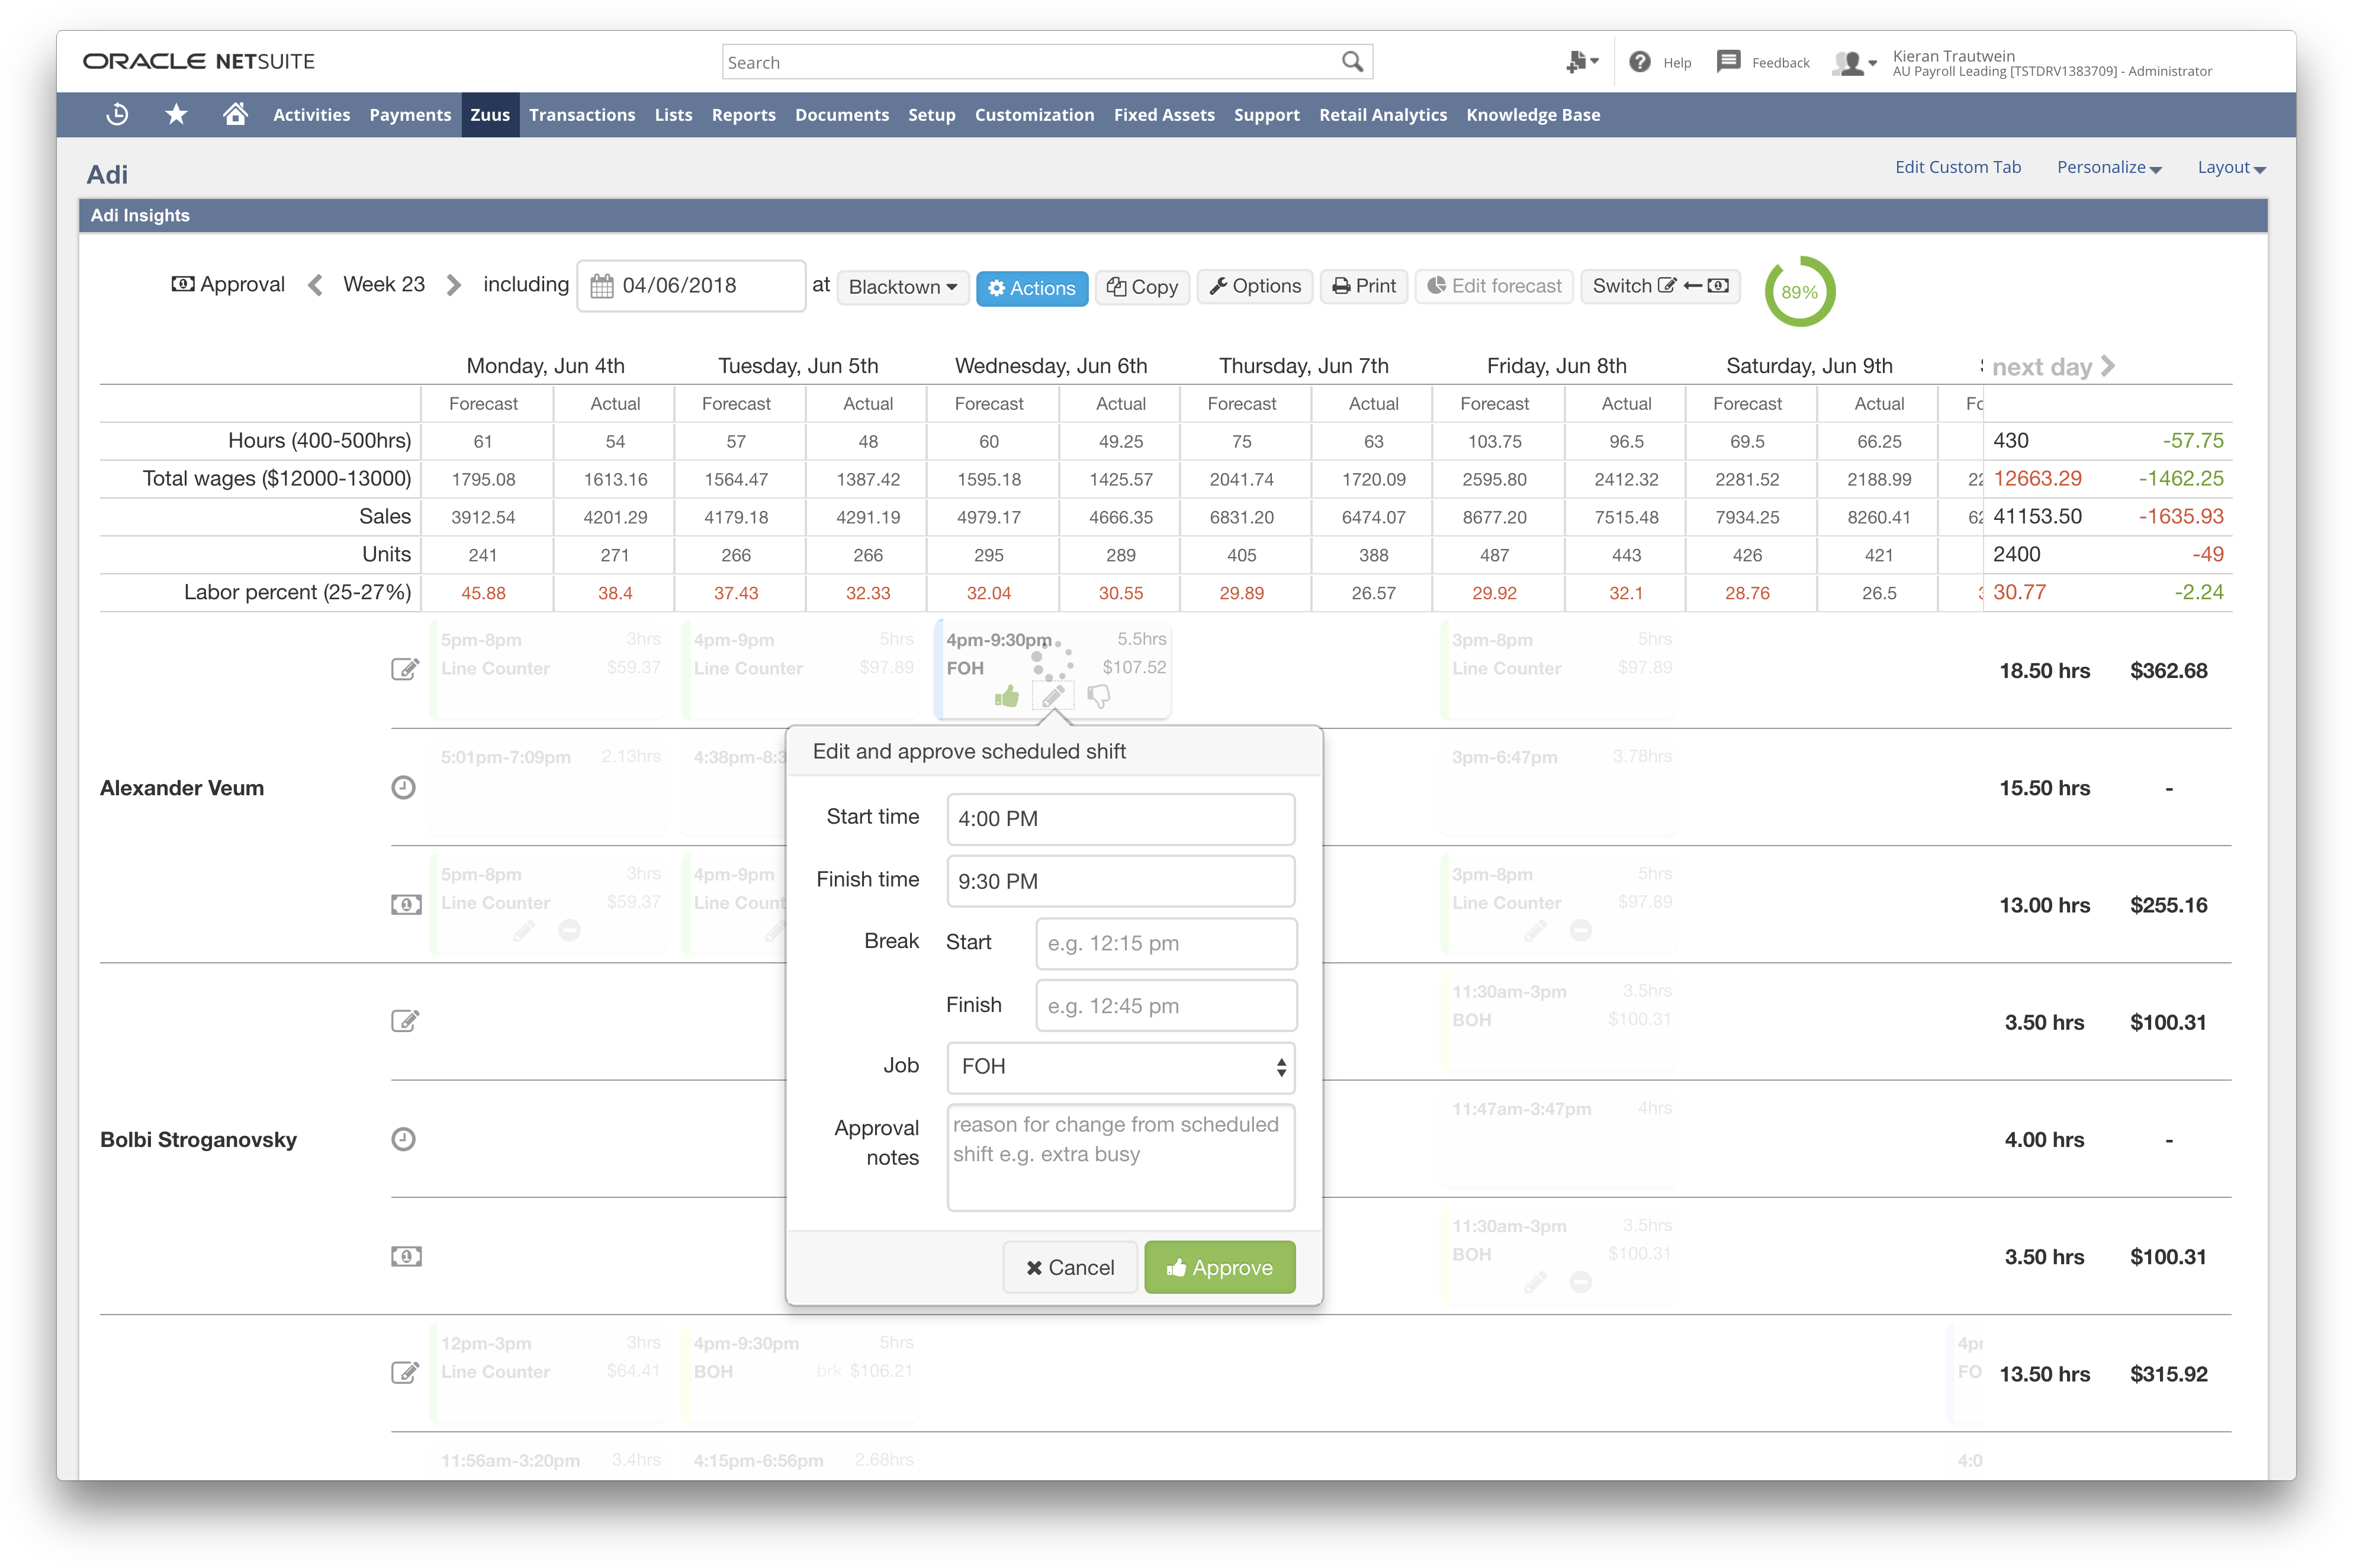Viewport: 2353px width, 1568px height.
Task: Click the Help question mark icon
Action: pyautogui.click(x=1640, y=62)
